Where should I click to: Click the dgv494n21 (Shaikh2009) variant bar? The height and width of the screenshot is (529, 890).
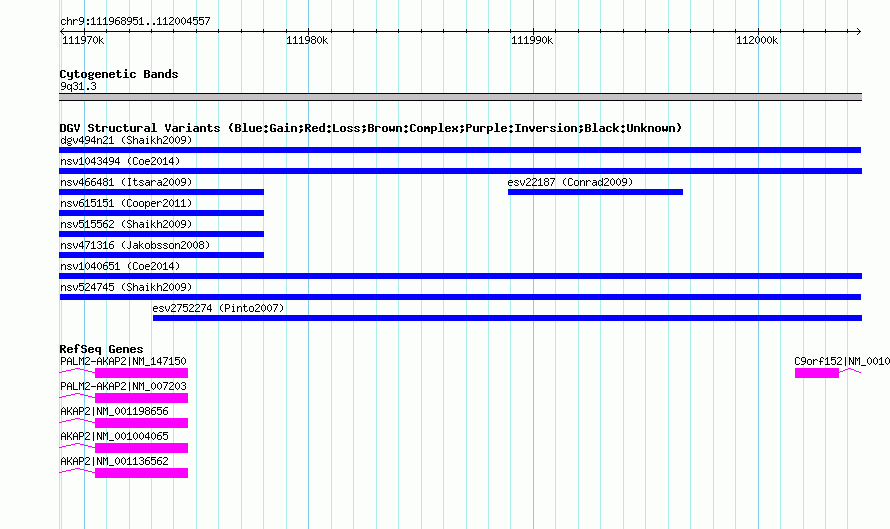tap(460, 150)
